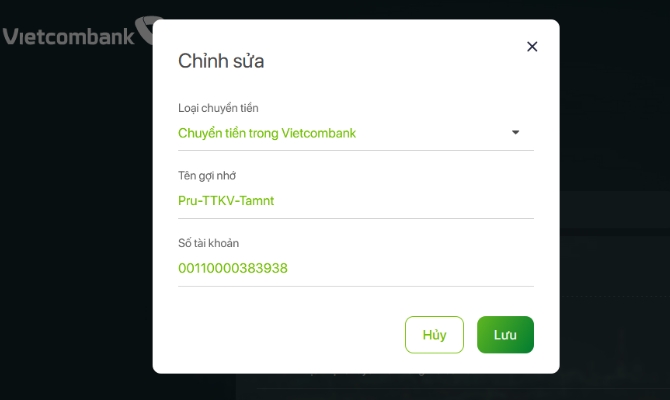This screenshot has height=400, width=670.
Task: Click the 'Số tài khoản' label
Action: pyautogui.click(x=209, y=243)
